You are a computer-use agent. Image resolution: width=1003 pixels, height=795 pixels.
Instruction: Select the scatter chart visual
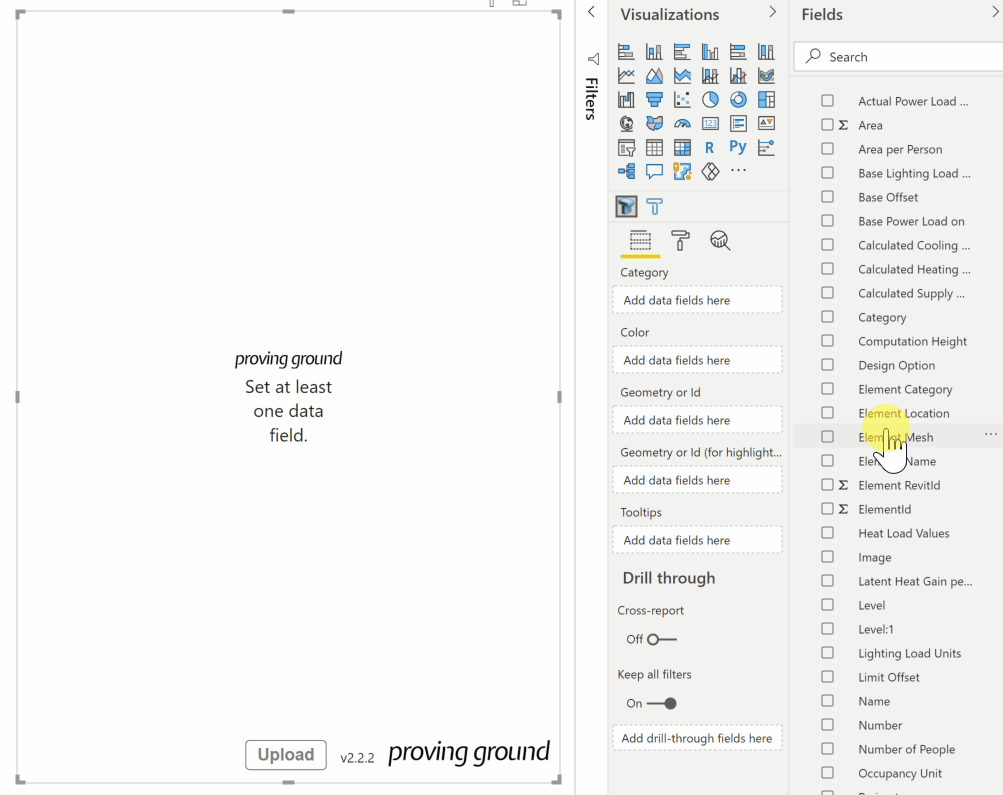coord(682,100)
